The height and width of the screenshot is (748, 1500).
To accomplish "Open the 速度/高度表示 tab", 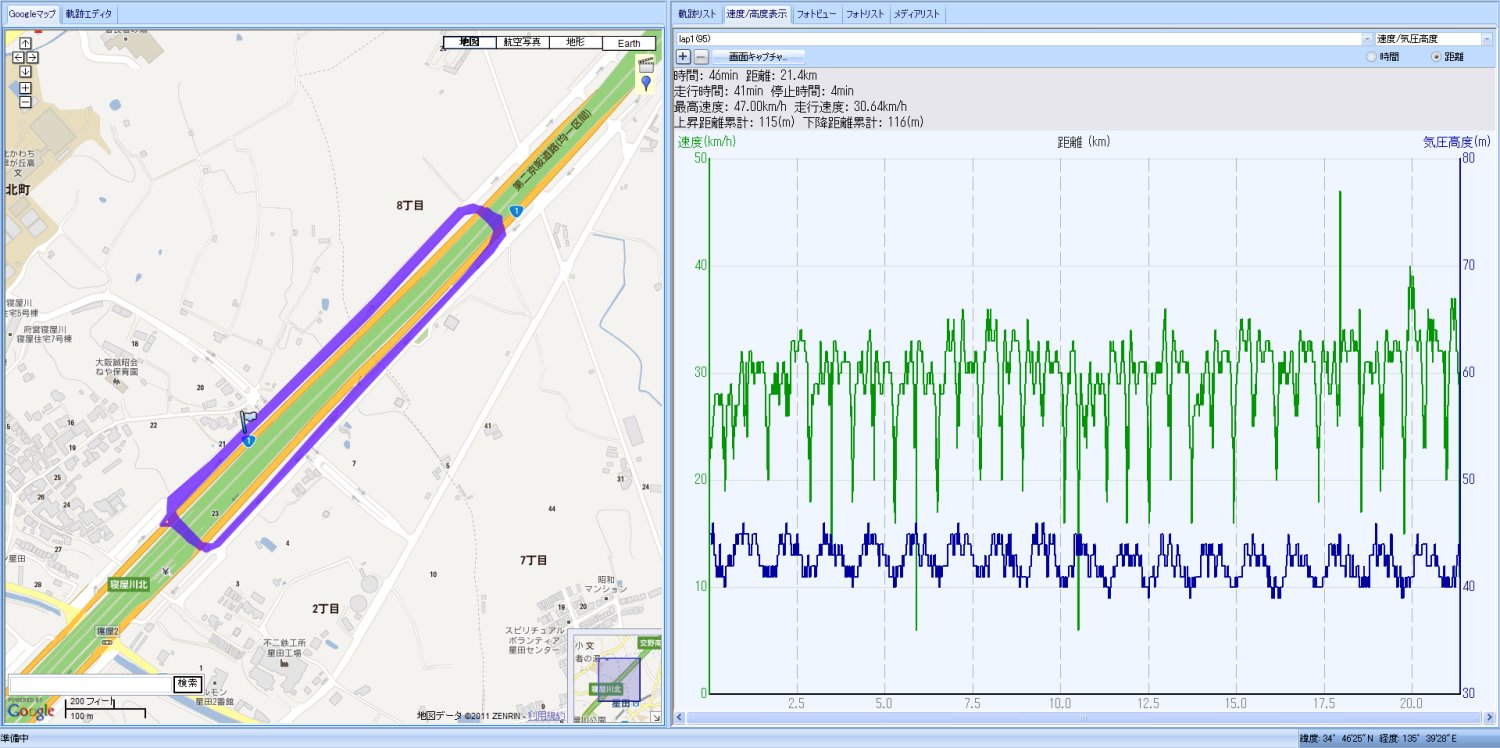I will tap(756, 14).
